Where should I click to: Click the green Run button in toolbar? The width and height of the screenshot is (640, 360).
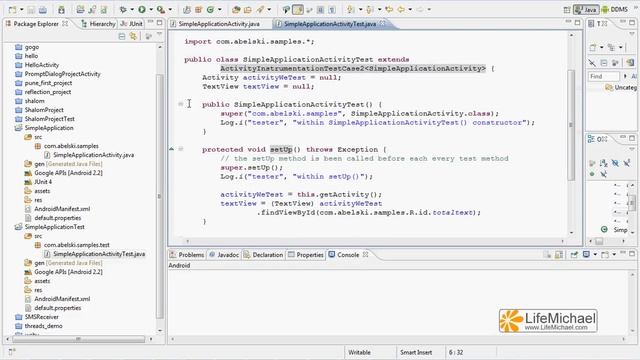pos(142,9)
